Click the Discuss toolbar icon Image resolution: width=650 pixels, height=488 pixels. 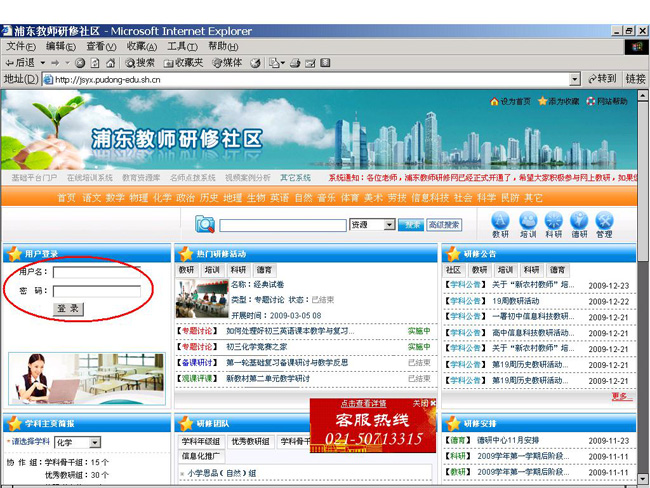tap(325, 63)
